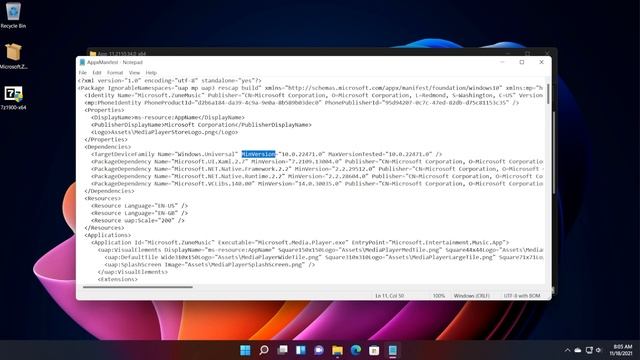Close the background File Explorer window
Image resolution: width=640 pixels, height=360 pixels.
pyautogui.click(x=547, y=53)
